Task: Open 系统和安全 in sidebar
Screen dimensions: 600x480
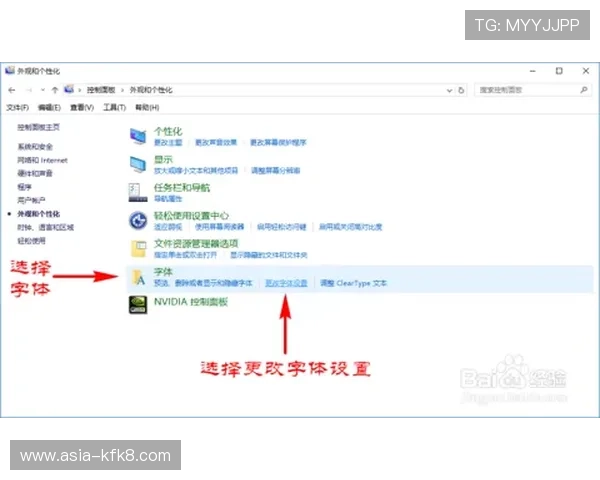Action: tap(35, 147)
